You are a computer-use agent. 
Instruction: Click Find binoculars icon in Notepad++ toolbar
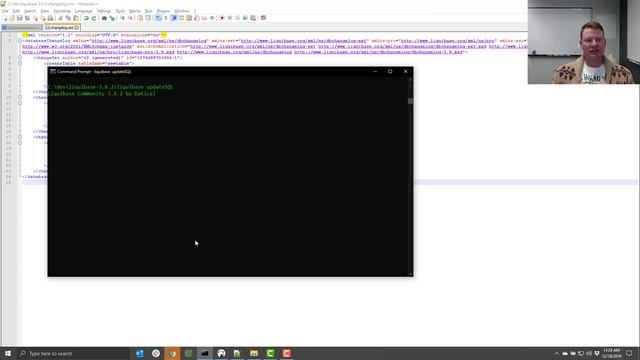coord(104,18)
